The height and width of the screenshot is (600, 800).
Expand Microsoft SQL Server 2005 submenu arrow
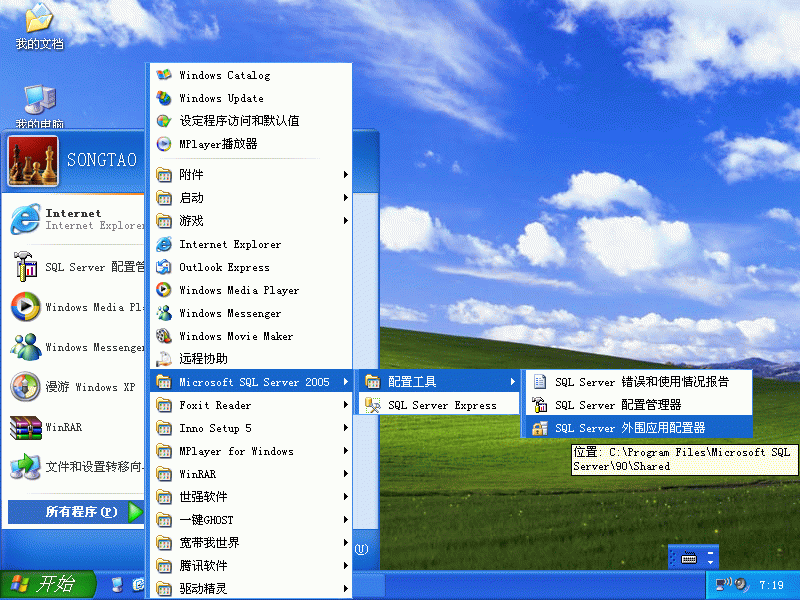point(346,382)
